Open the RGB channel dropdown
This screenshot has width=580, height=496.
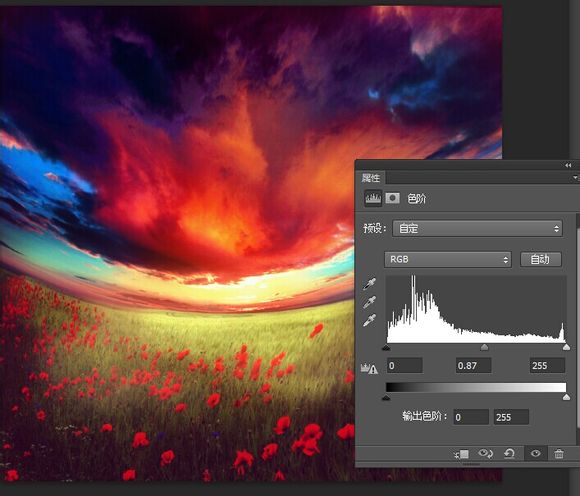click(448, 259)
